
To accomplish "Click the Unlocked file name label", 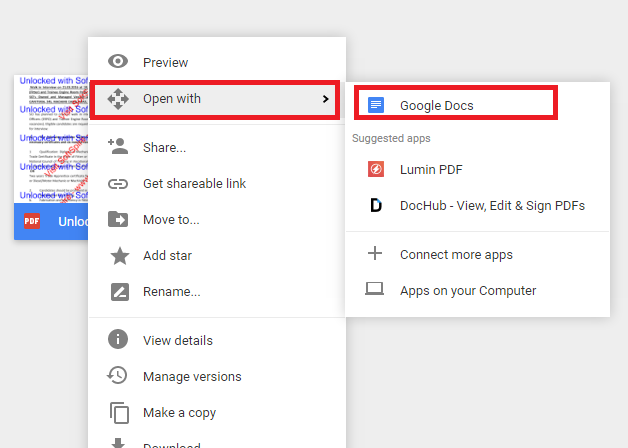I will [x=73, y=221].
